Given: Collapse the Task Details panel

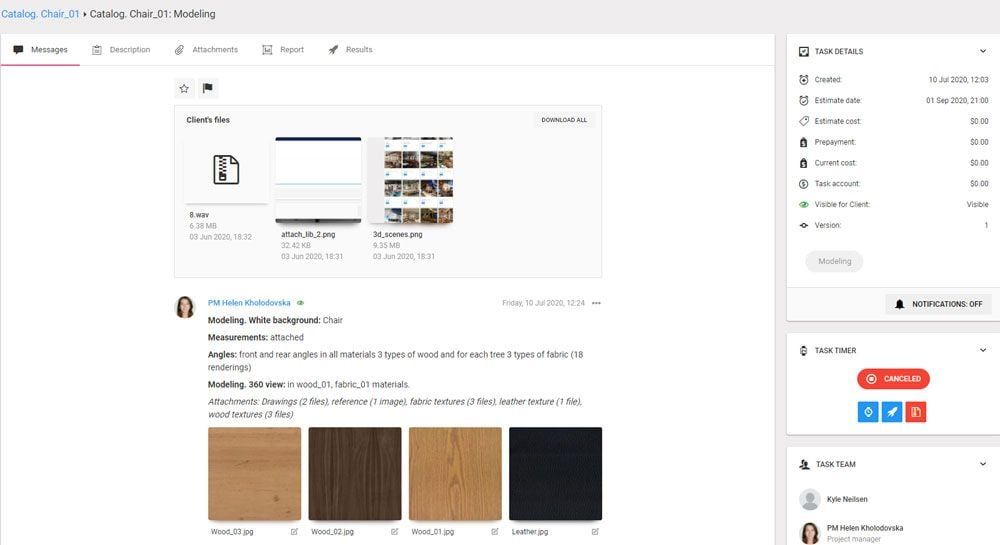Looking at the screenshot, I should (983, 52).
